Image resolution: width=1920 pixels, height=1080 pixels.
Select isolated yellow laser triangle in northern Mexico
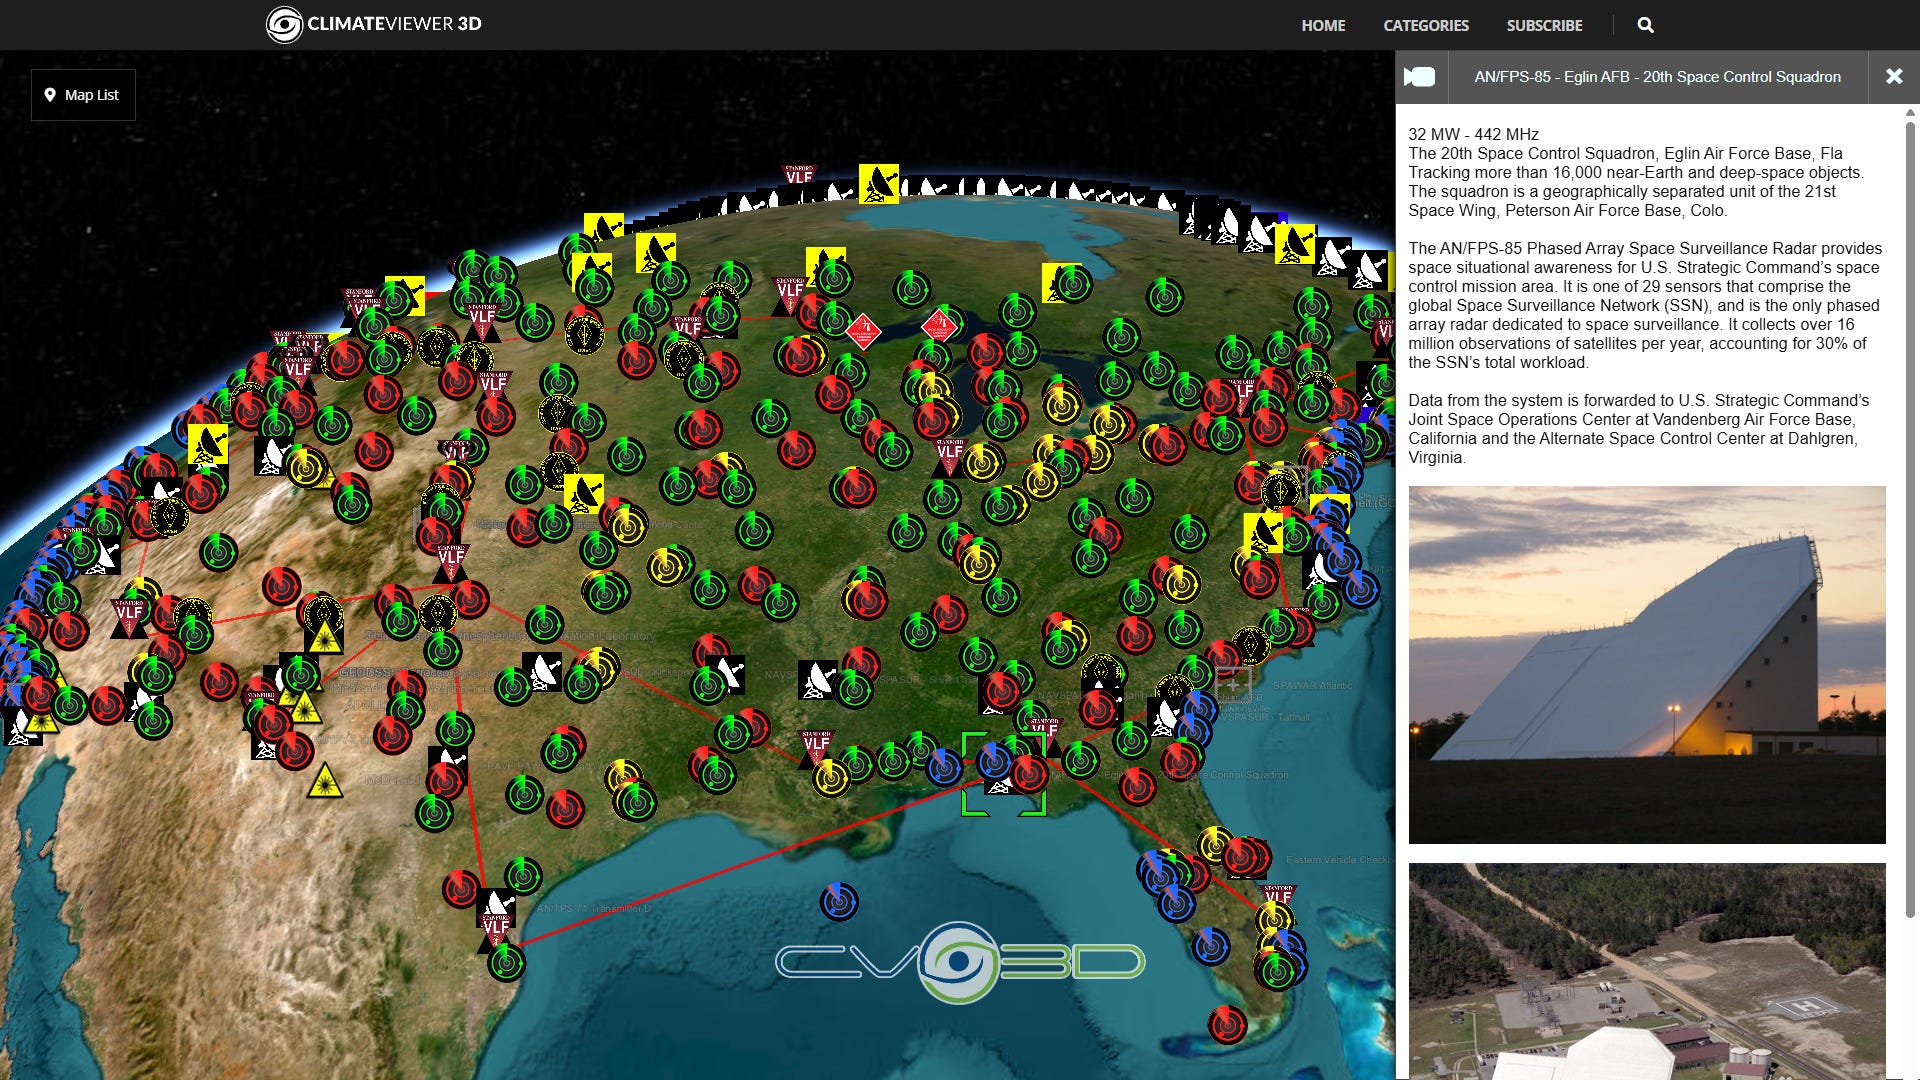tap(325, 782)
